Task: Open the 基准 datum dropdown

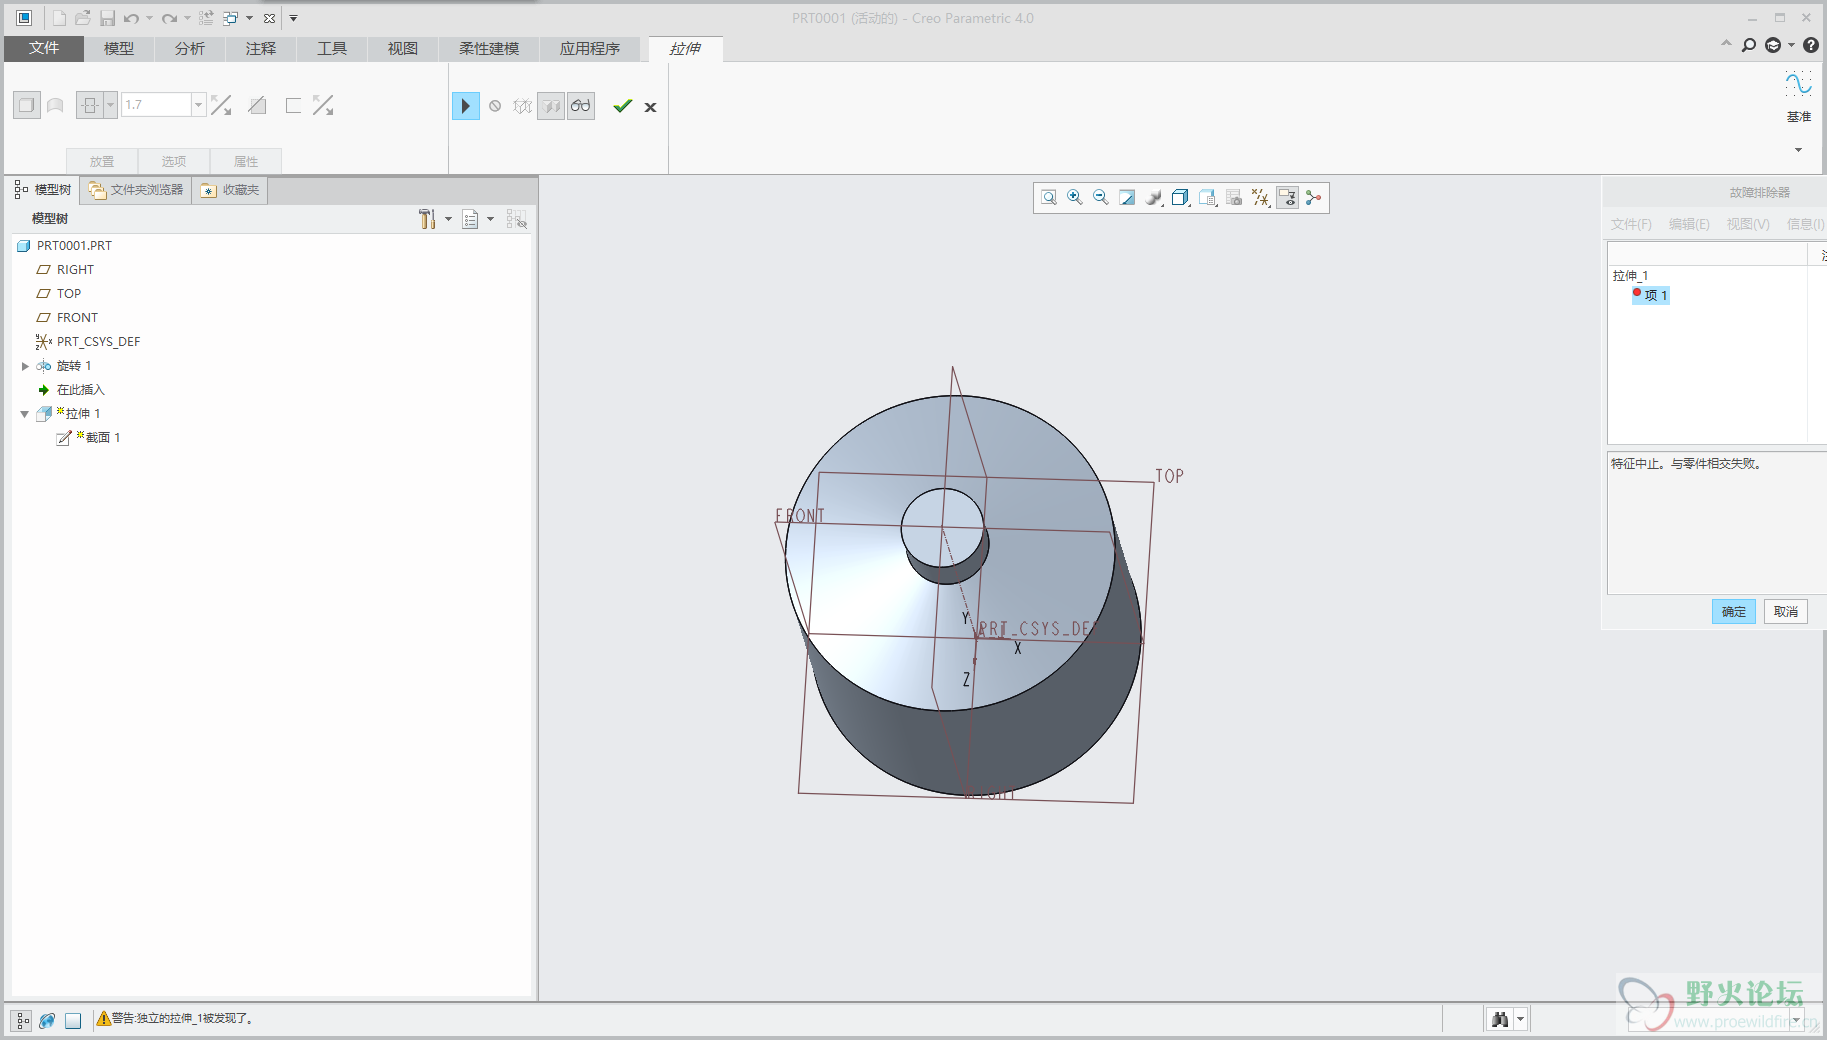Action: 1798,150
